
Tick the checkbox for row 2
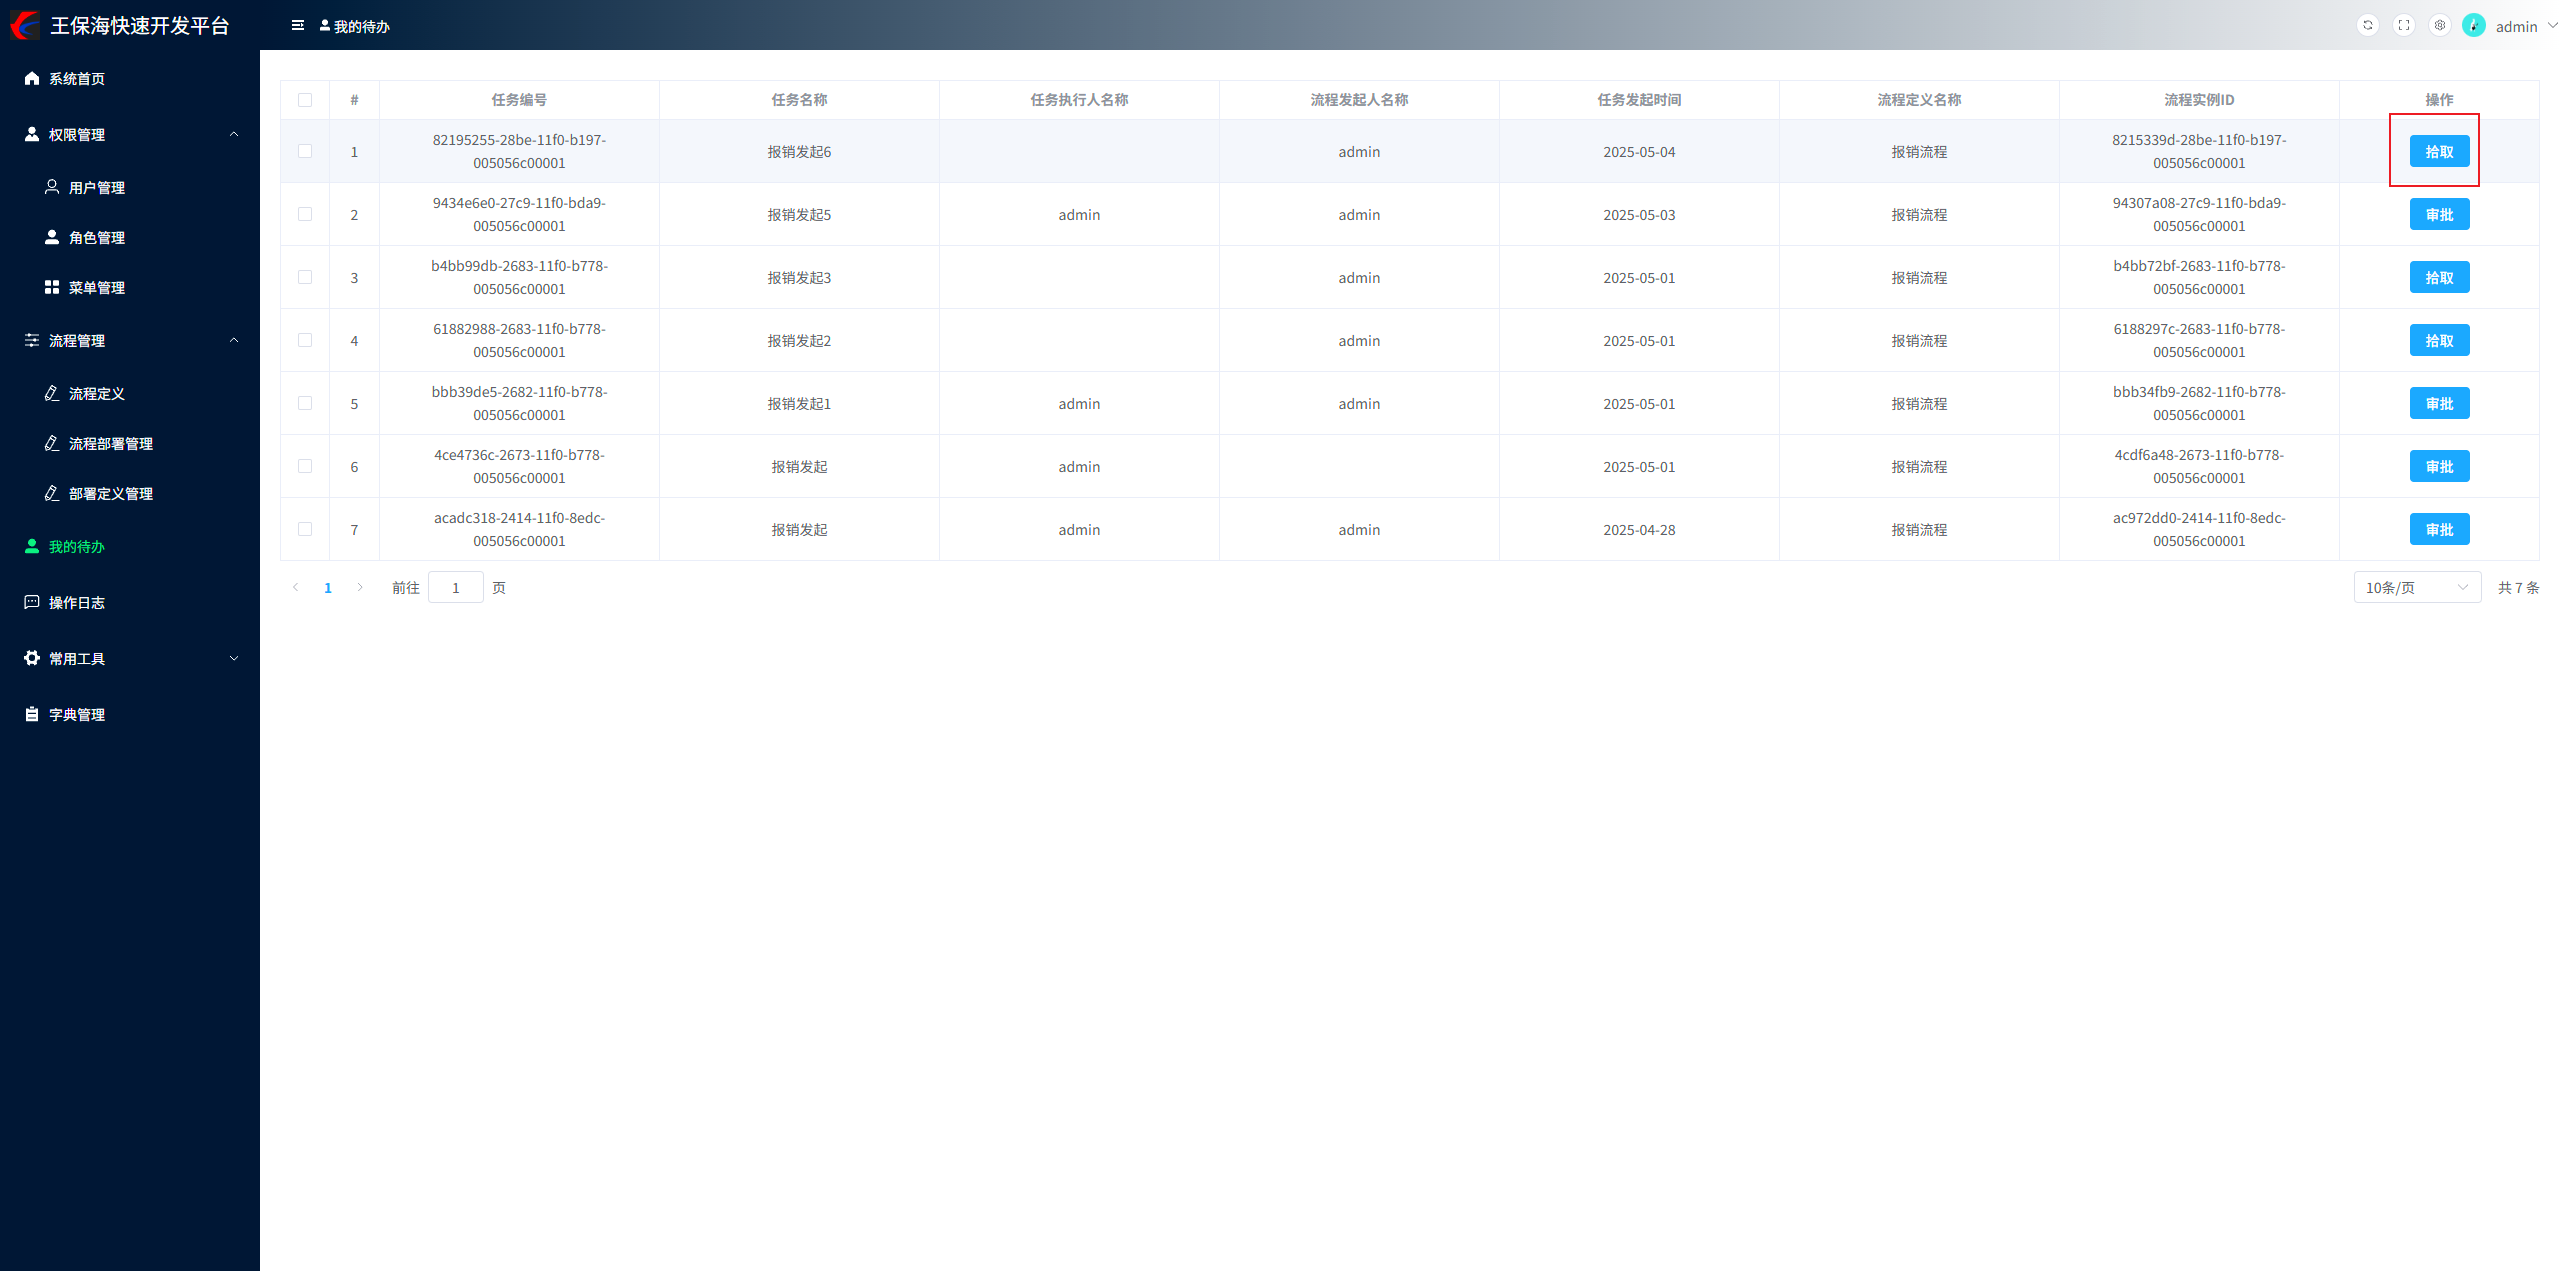305,214
